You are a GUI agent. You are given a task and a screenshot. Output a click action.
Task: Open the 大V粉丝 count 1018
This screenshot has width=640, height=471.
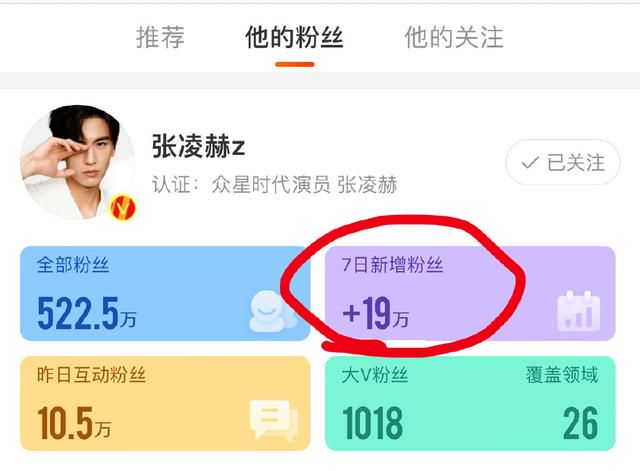click(x=373, y=423)
